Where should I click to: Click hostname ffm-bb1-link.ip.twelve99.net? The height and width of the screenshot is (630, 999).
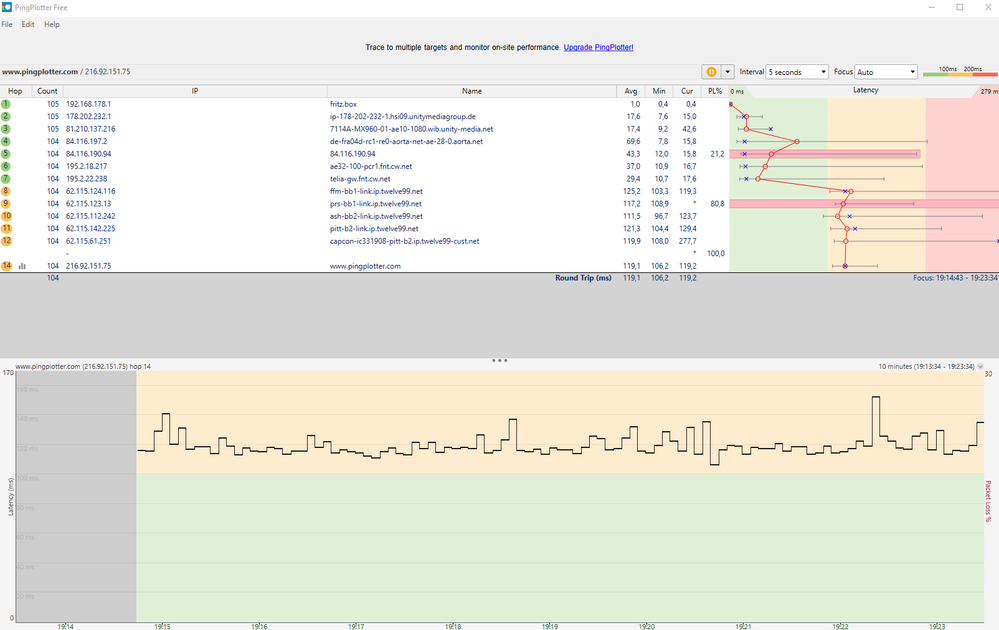376,191
